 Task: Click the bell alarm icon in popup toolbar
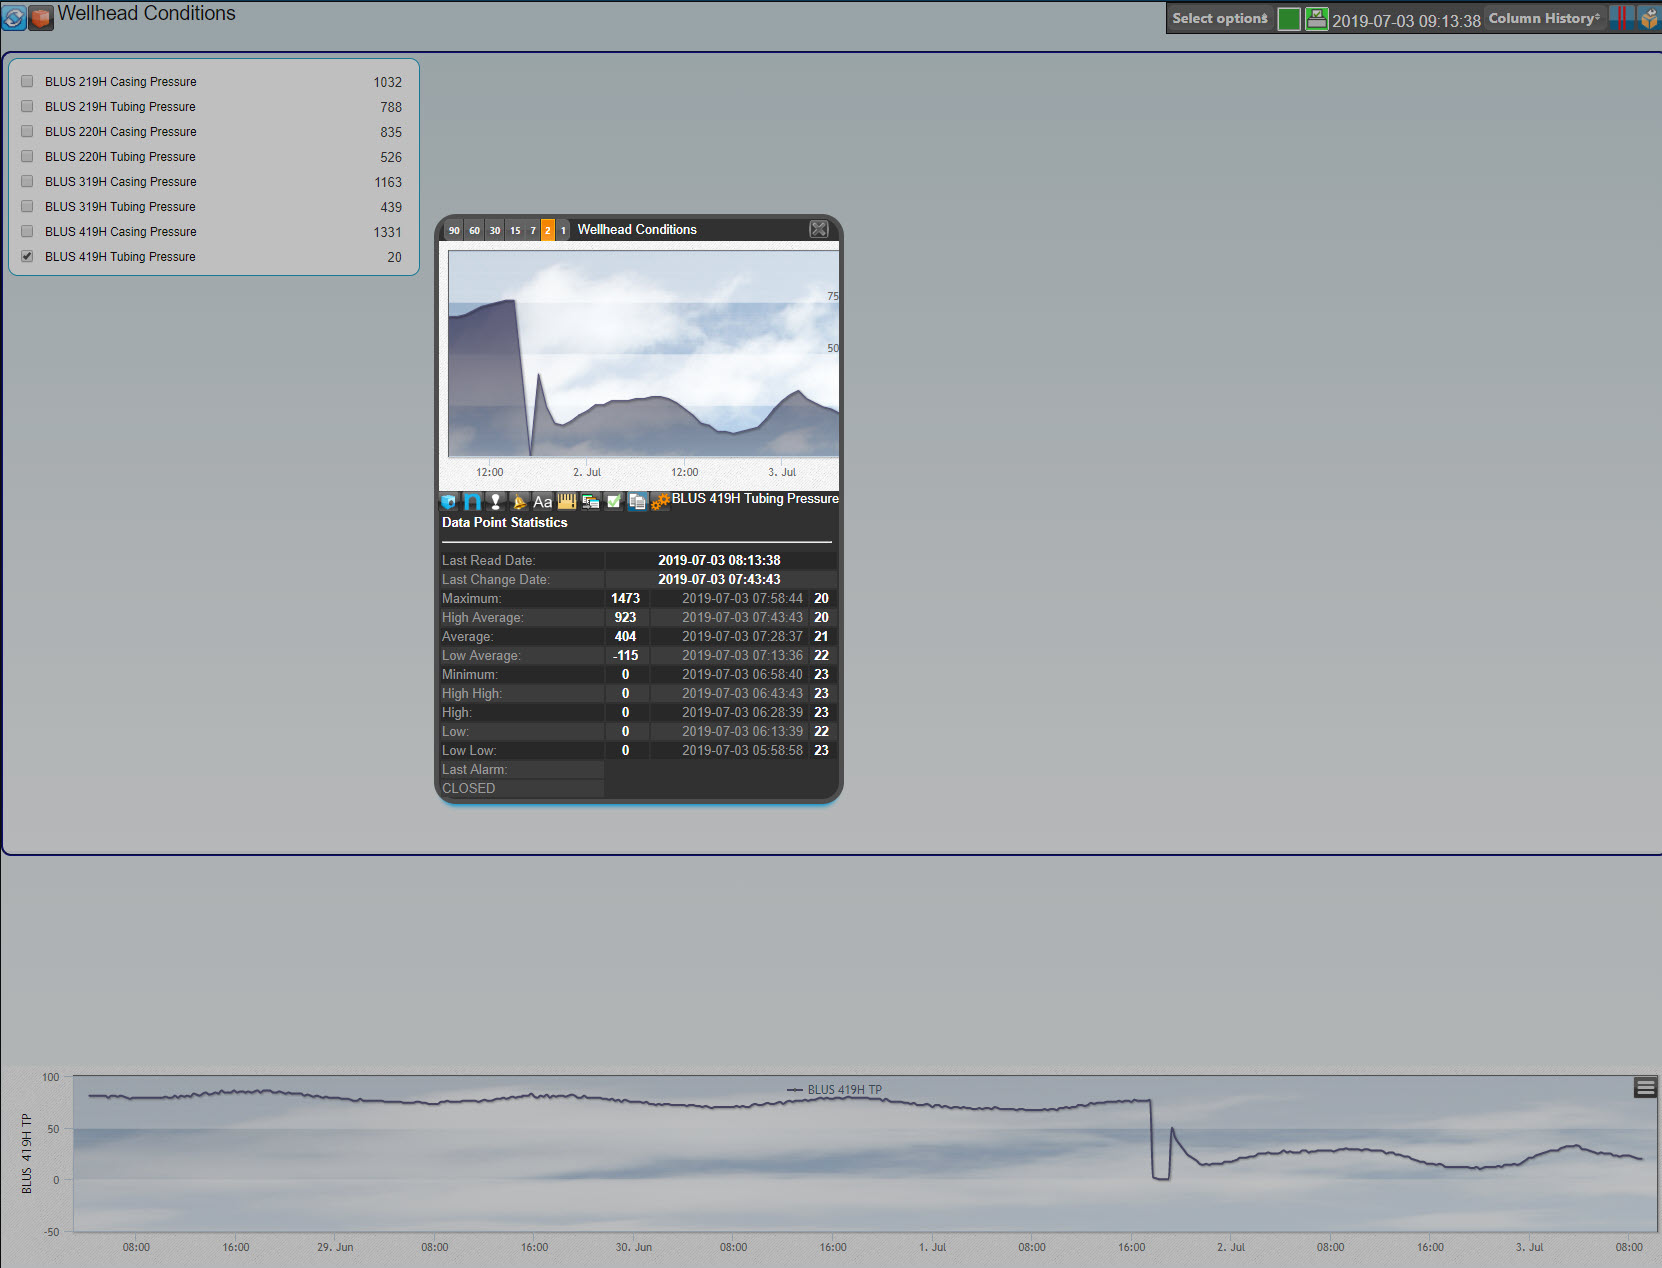click(519, 502)
